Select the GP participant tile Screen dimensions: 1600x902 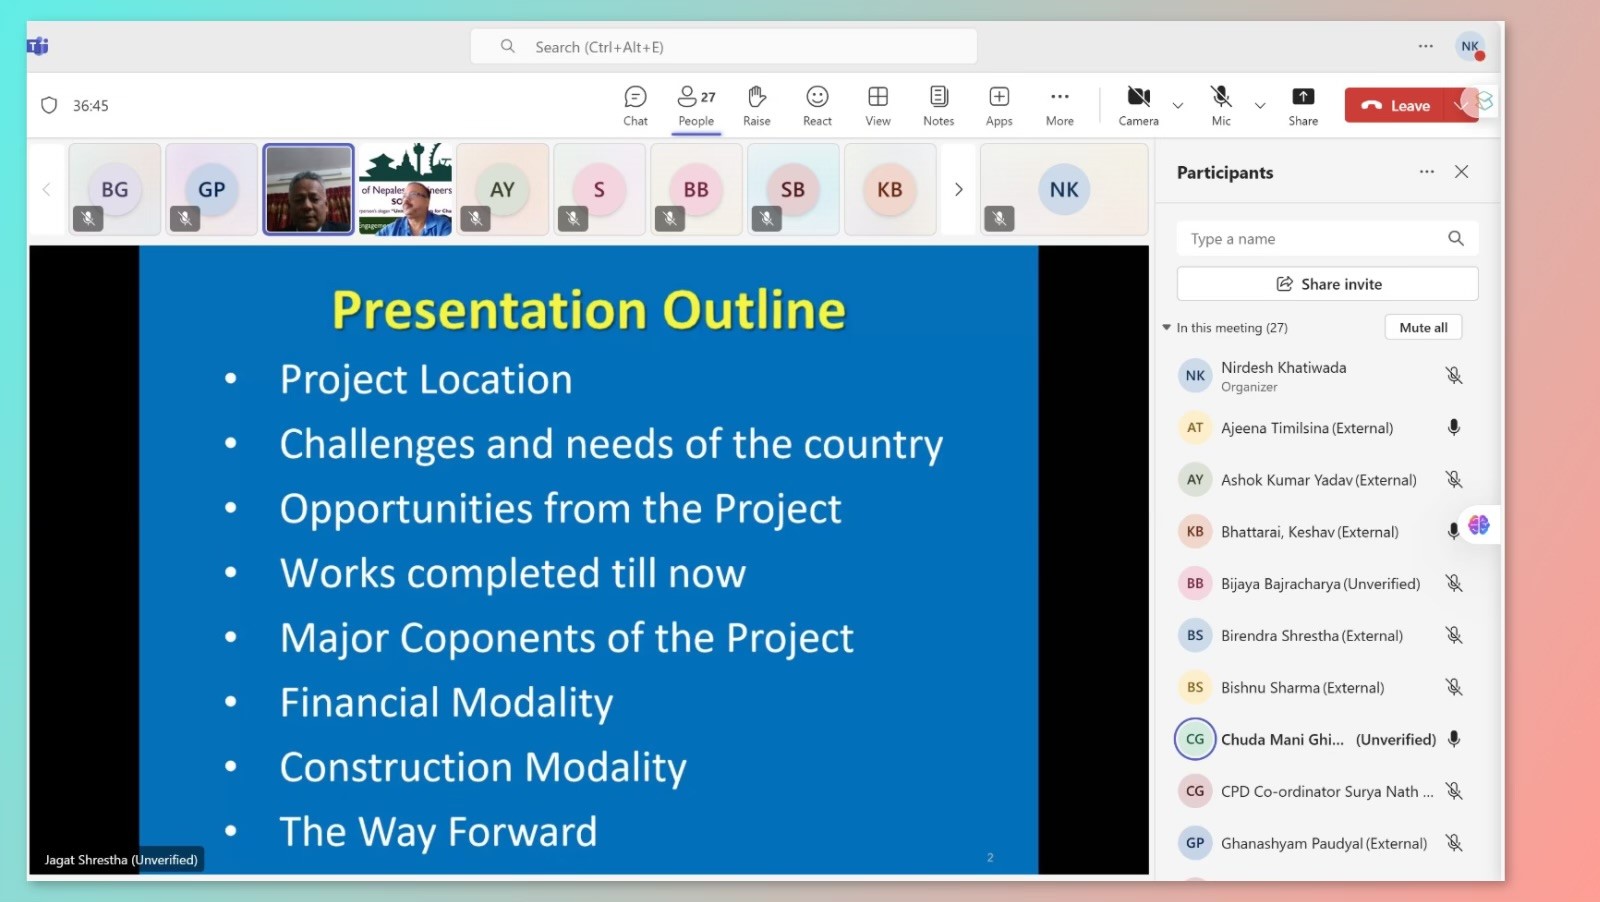pos(212,189)
